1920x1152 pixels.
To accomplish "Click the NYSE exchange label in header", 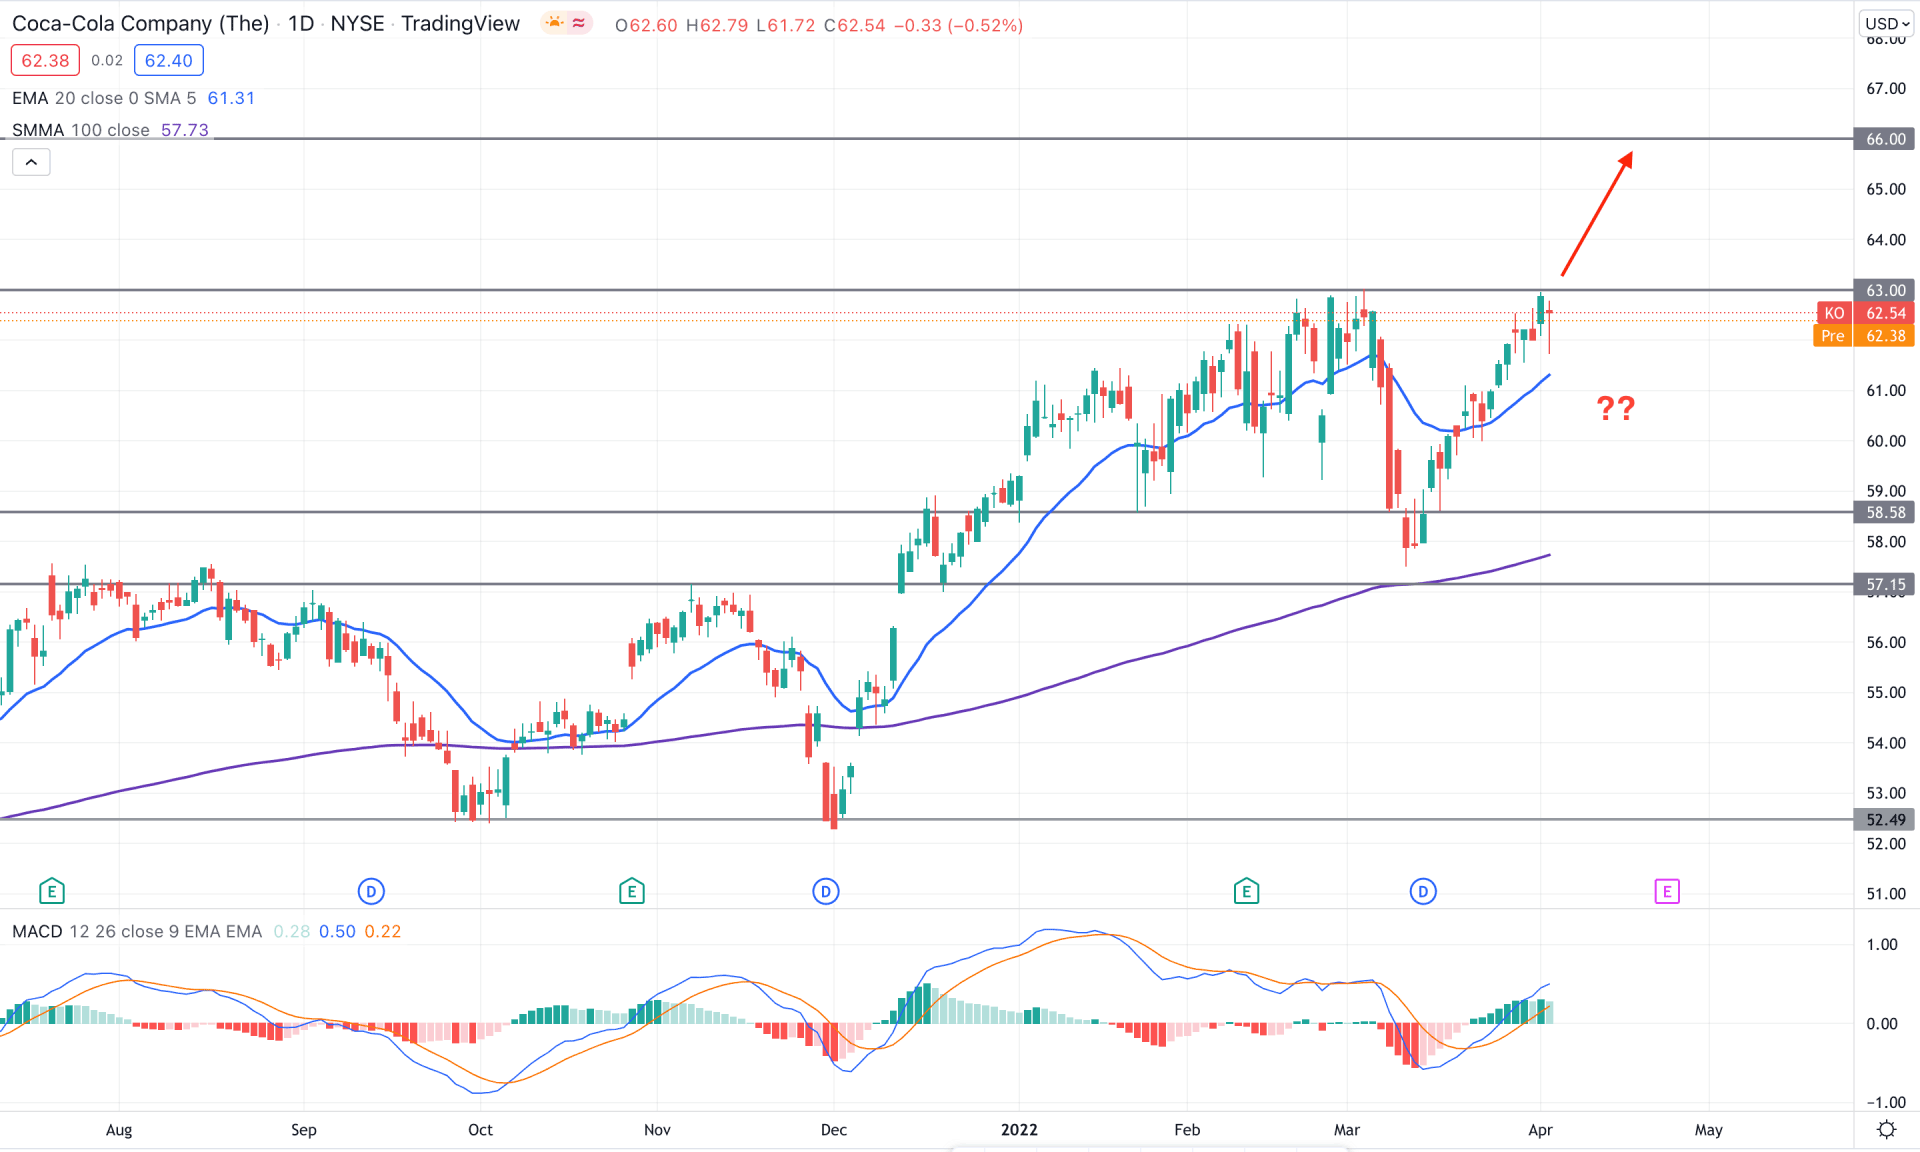I will 357,23.
